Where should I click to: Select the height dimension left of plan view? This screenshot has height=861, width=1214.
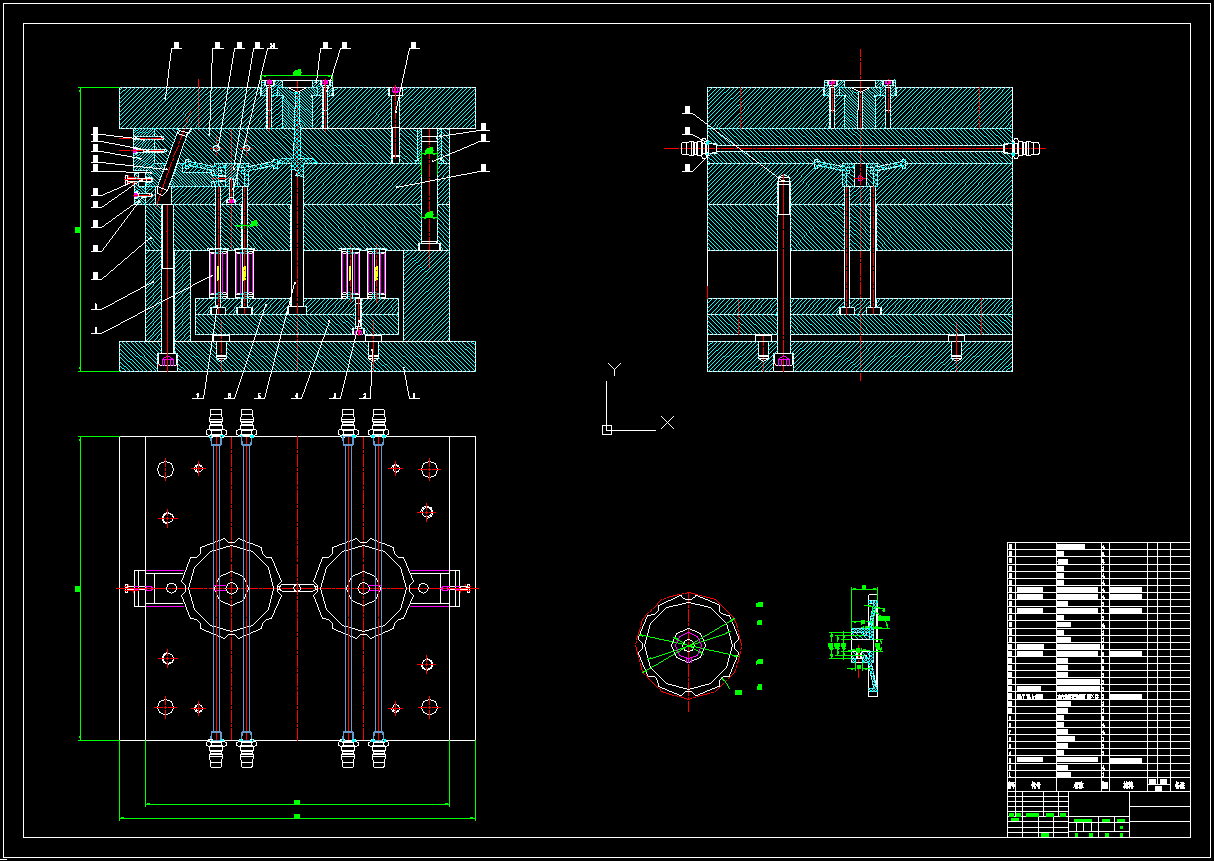coord(79,588)
